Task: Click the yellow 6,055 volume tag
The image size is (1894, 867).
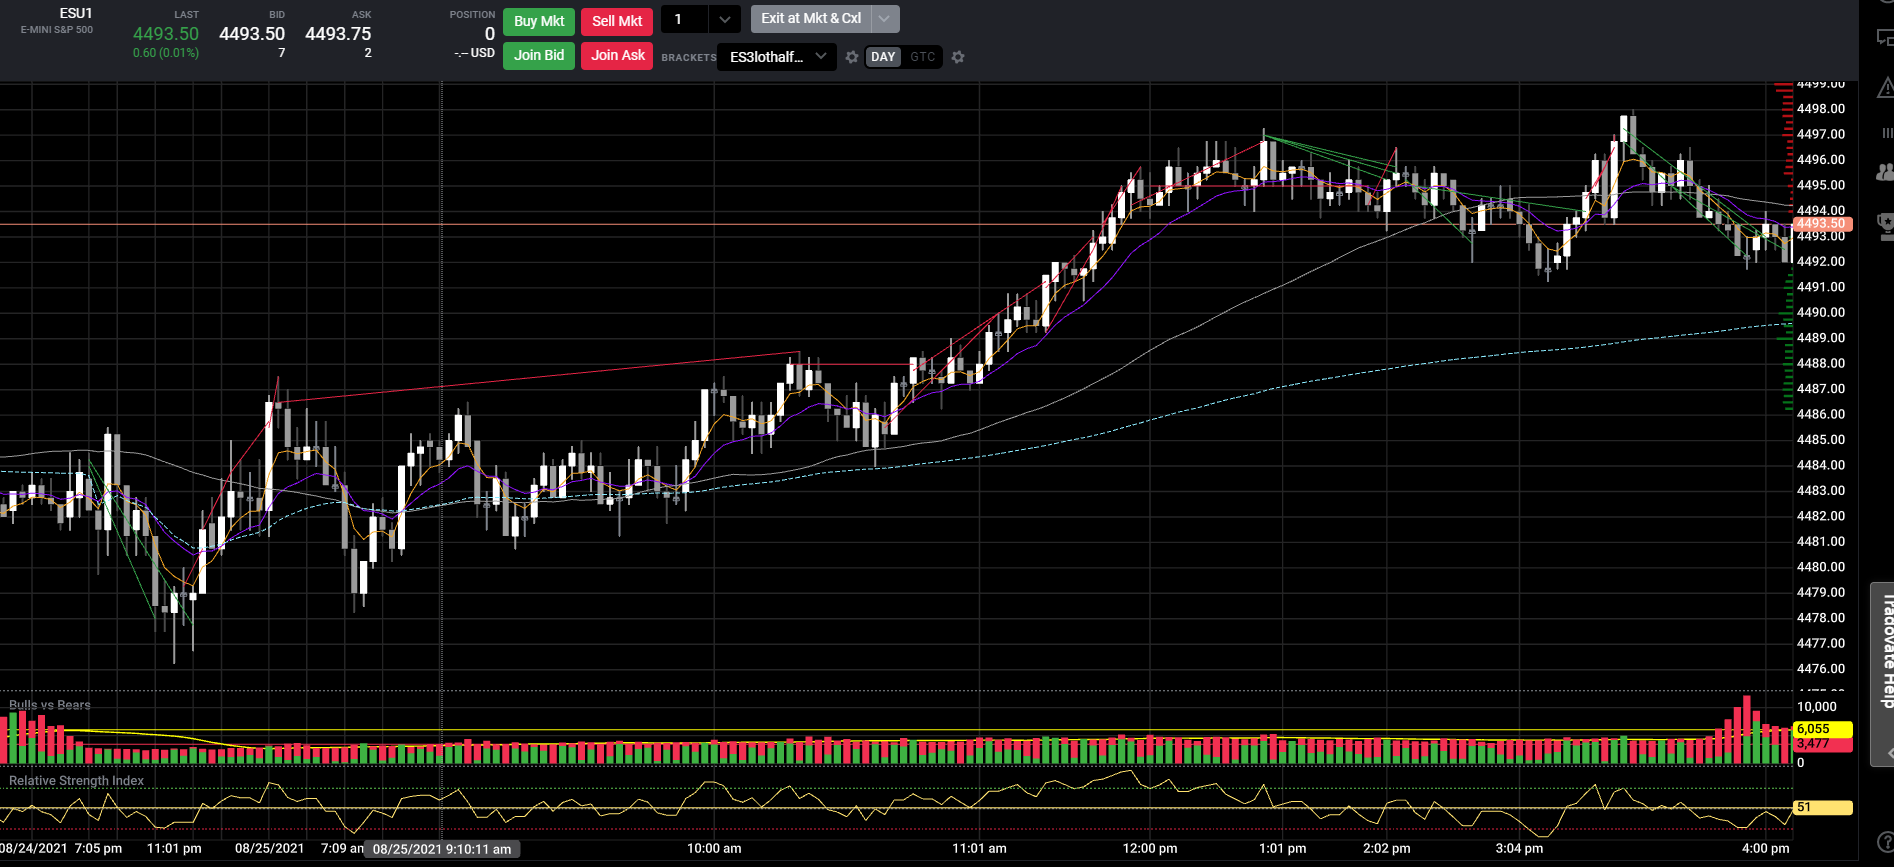Action: 1823,729
